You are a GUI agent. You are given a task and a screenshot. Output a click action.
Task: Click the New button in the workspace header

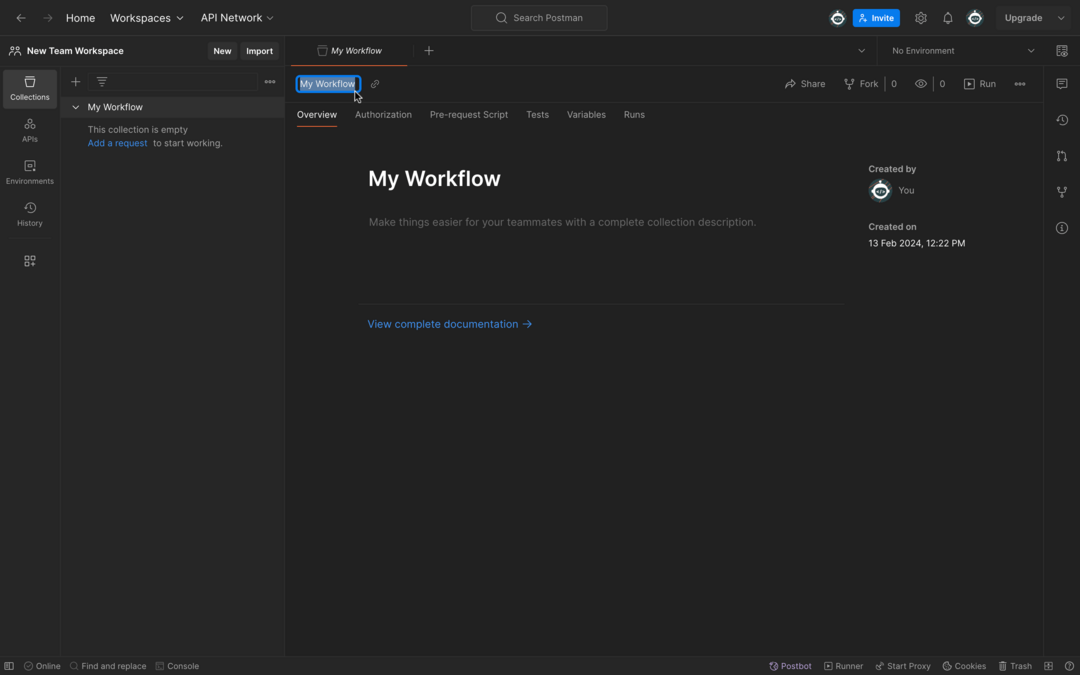pos(222,51)
